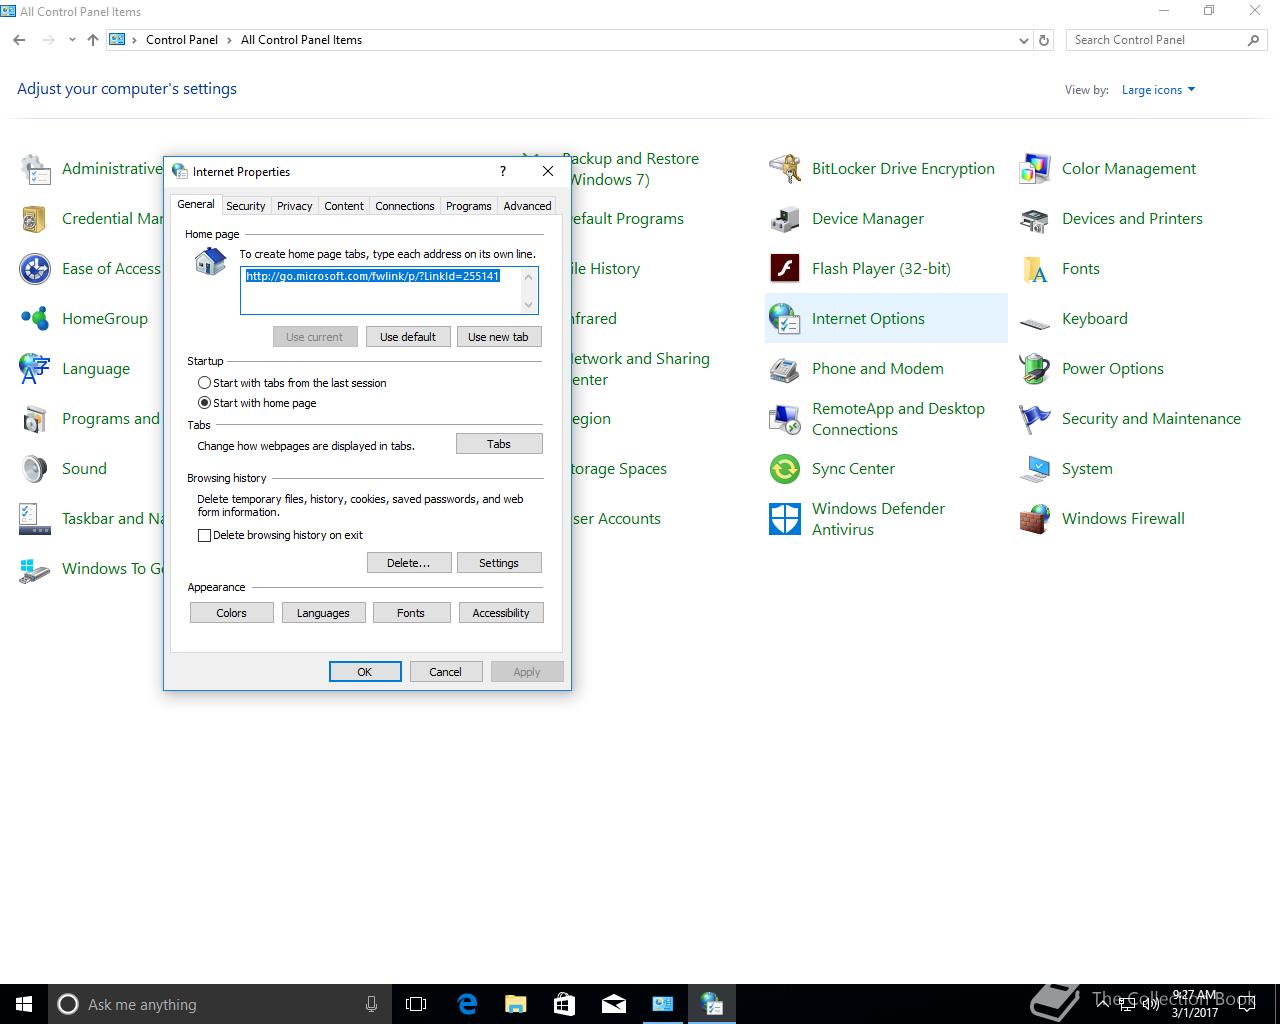Screen dimensions: 1280x1024
Task: Open Windows Defender Antivirus shield icon
Action: [785, 519]
